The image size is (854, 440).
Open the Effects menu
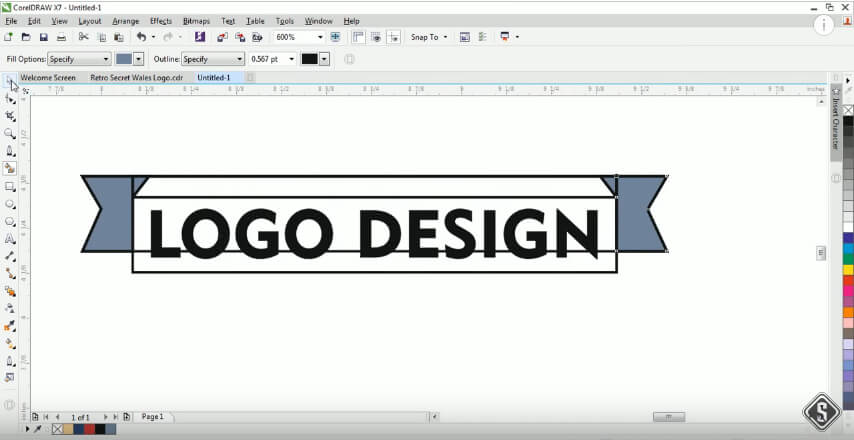coord(160,20)
